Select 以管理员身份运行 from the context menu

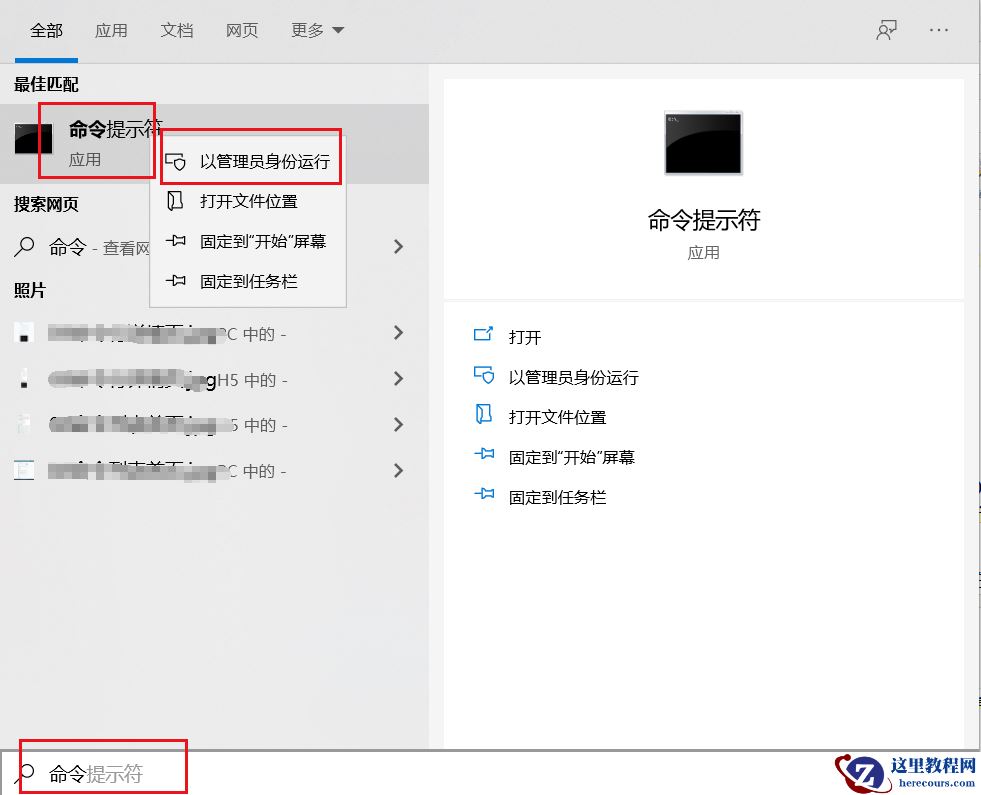262,161
